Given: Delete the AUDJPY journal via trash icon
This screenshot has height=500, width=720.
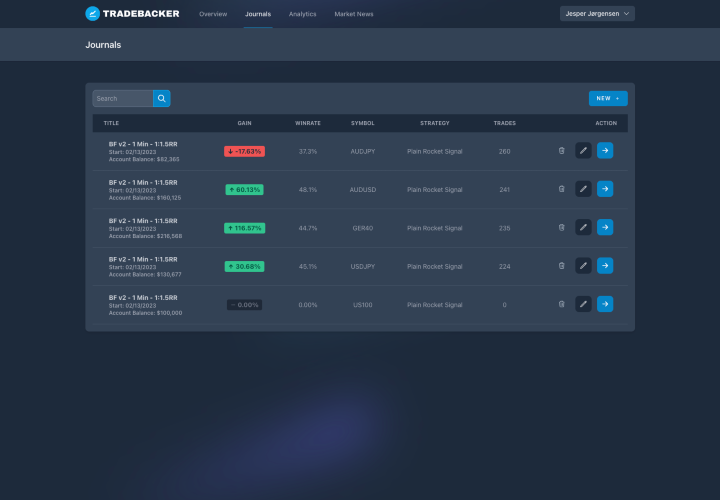Looking at the screenshot, I should (x=561, y=151).
